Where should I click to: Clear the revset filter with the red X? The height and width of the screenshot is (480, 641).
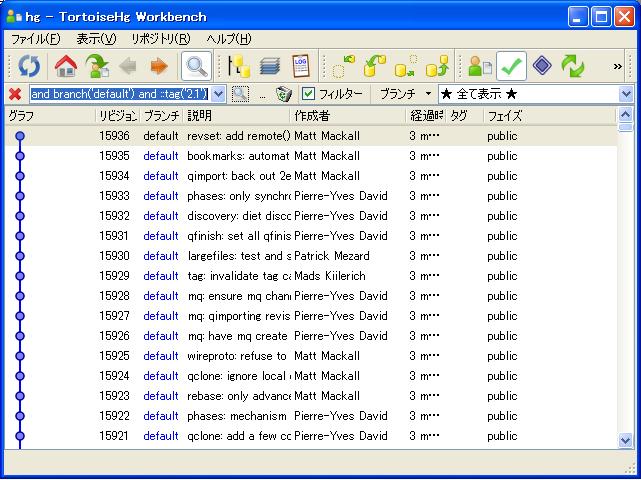[x=15, y=94]
